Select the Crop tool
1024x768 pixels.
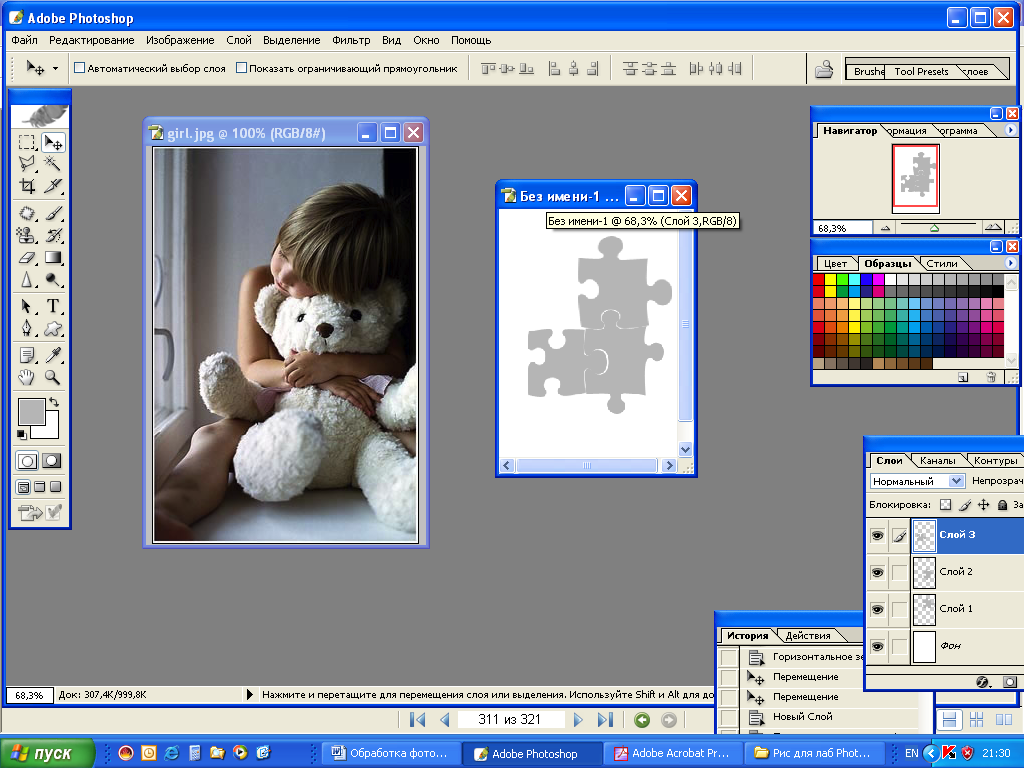pyautogui.click(x=27, y=185)
